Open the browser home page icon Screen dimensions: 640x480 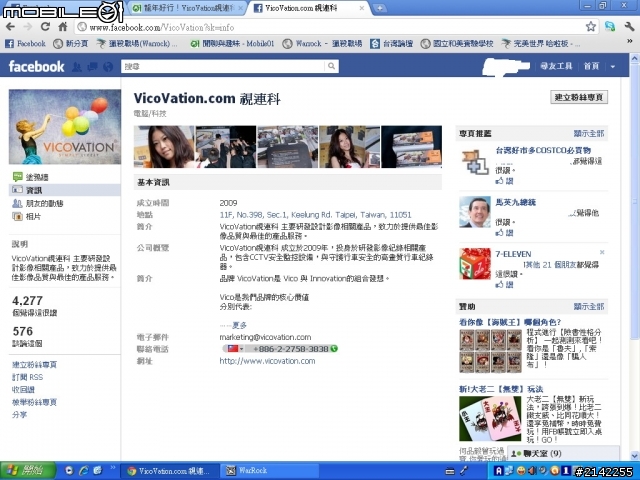point(62,27)
